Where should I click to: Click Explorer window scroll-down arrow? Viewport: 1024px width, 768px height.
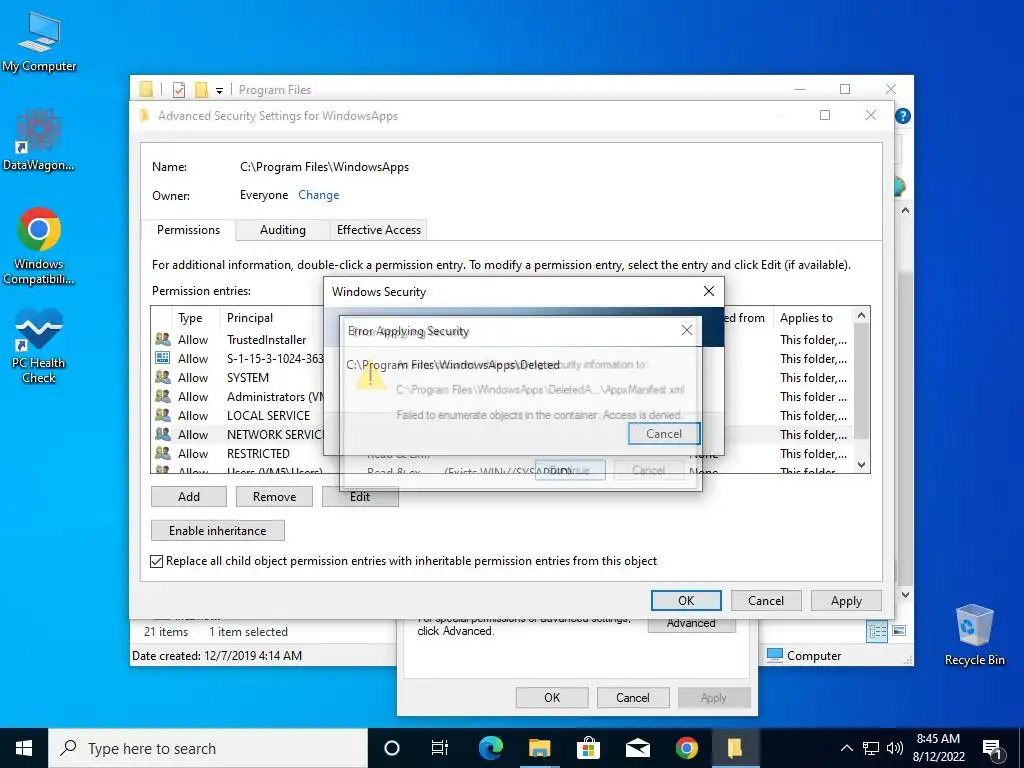tap(905, 595)
